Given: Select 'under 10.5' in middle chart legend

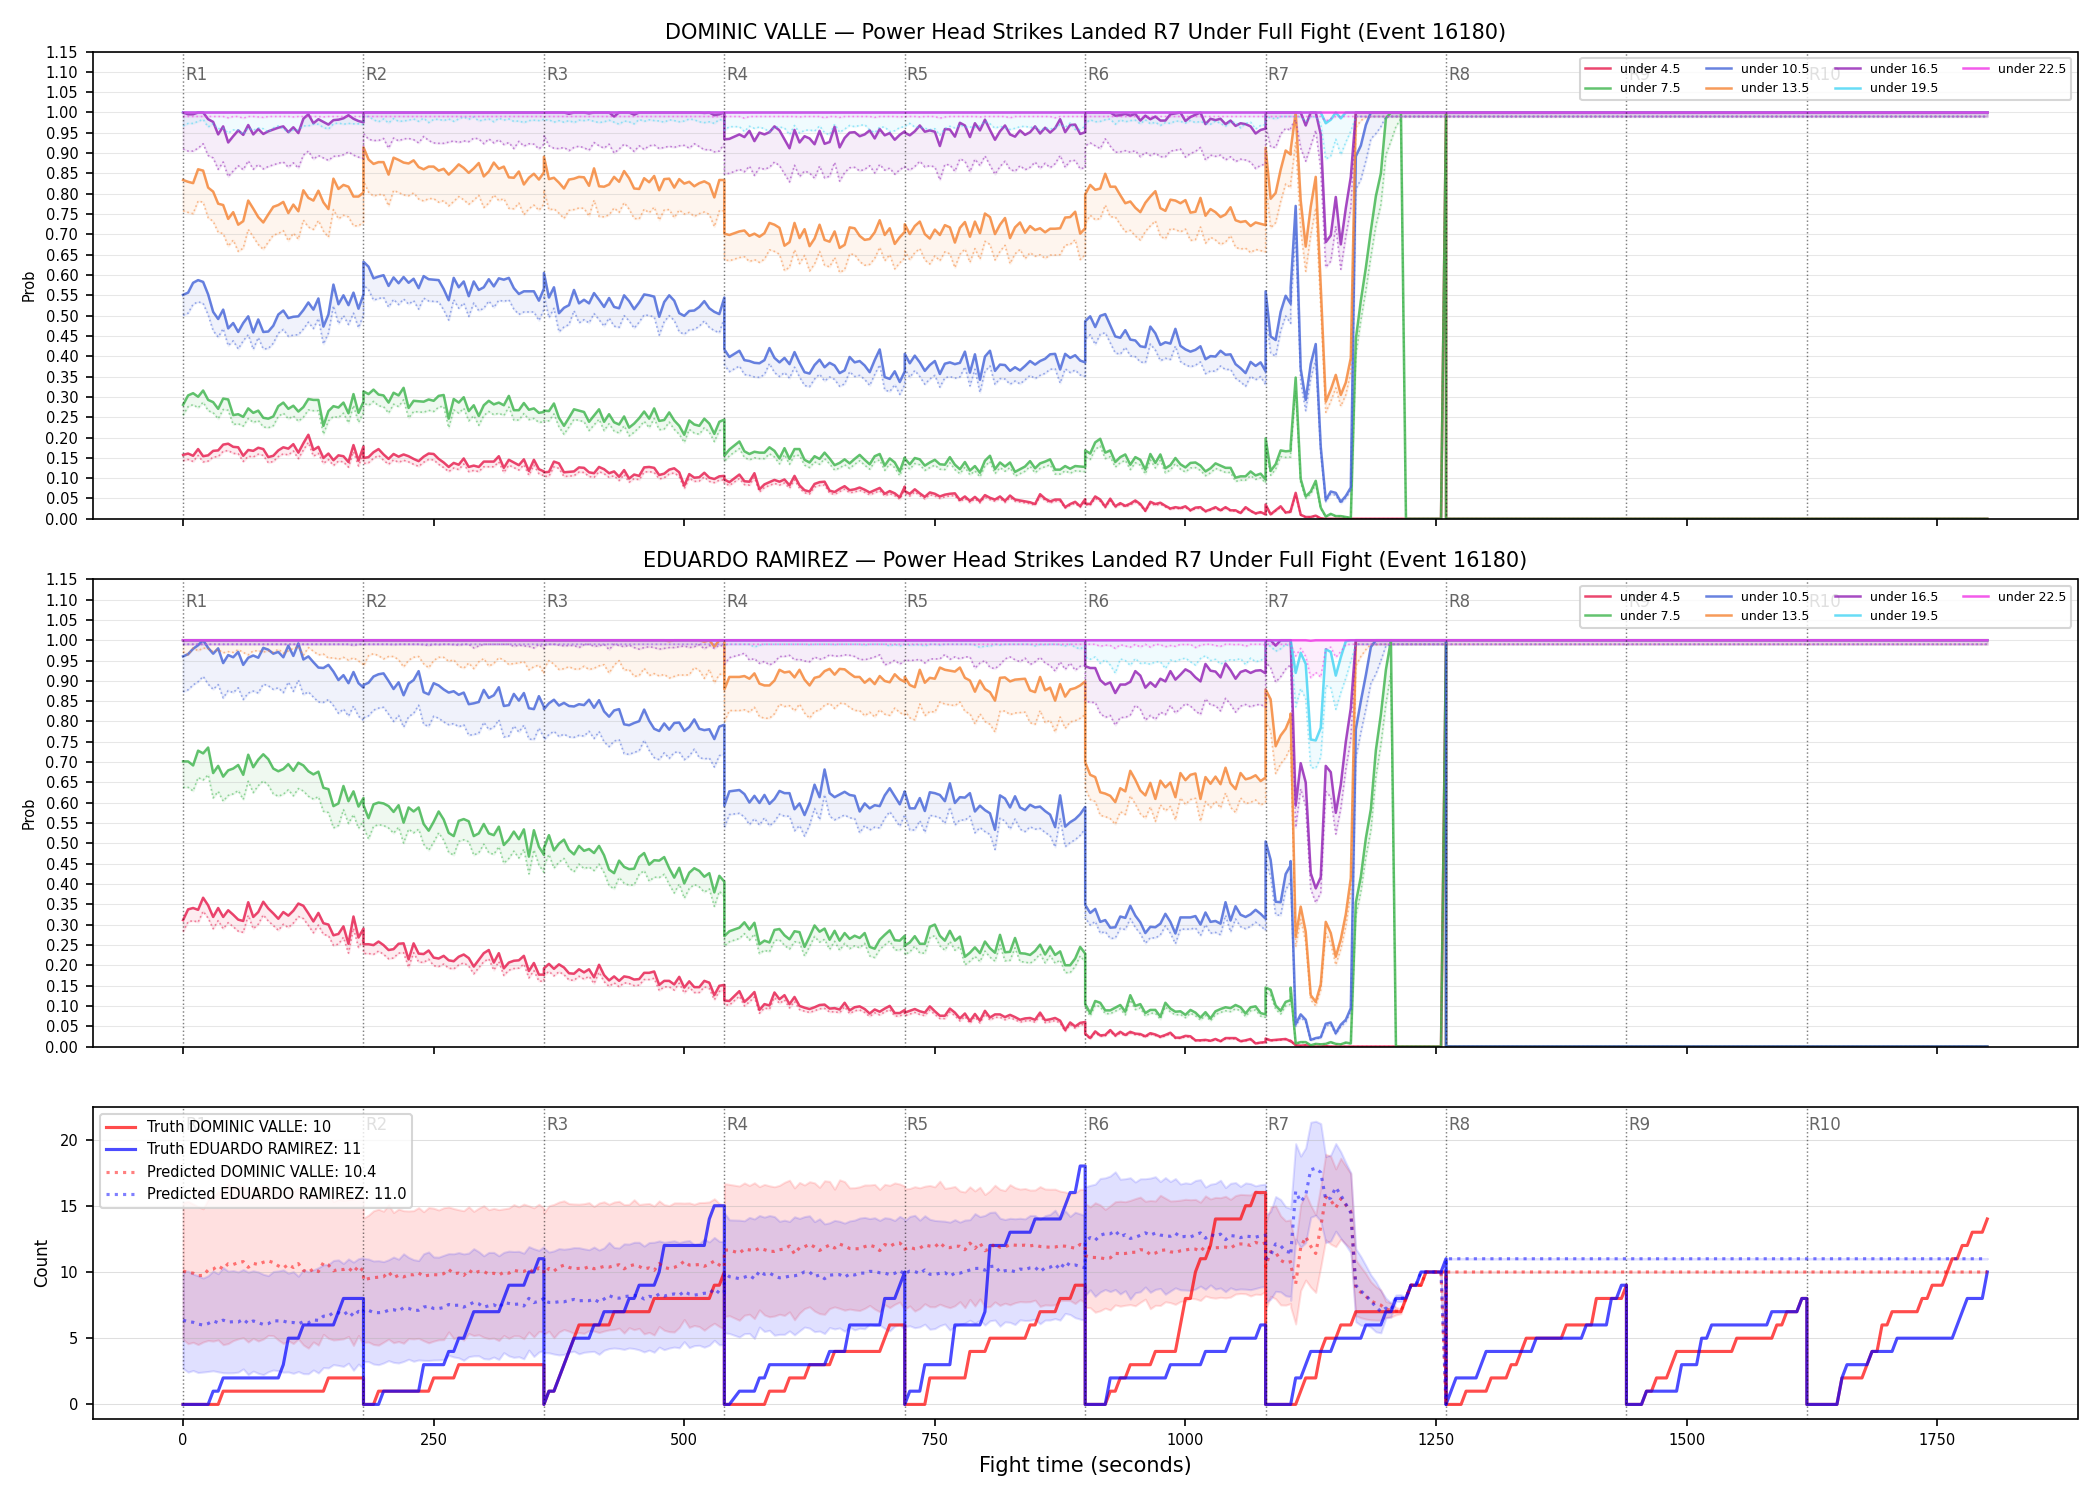Looking at the screenshot, I should [x=1758, y=597].
